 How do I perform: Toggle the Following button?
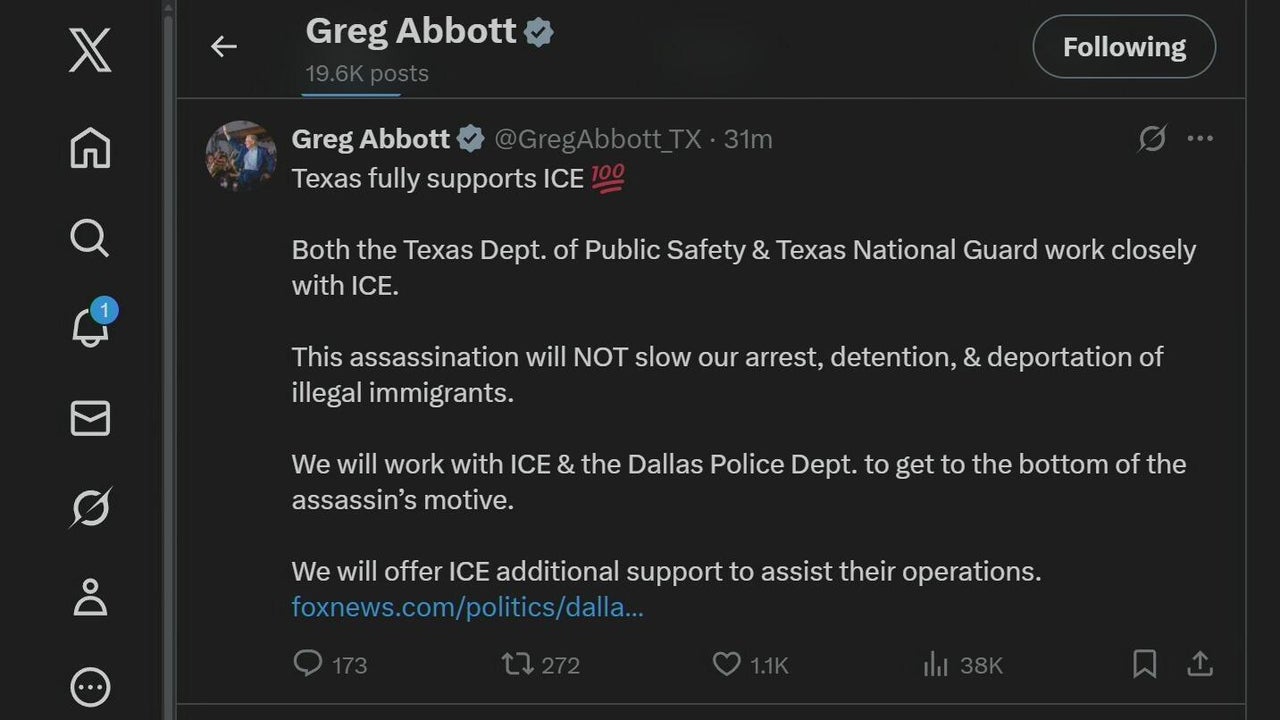(1124, 47)
